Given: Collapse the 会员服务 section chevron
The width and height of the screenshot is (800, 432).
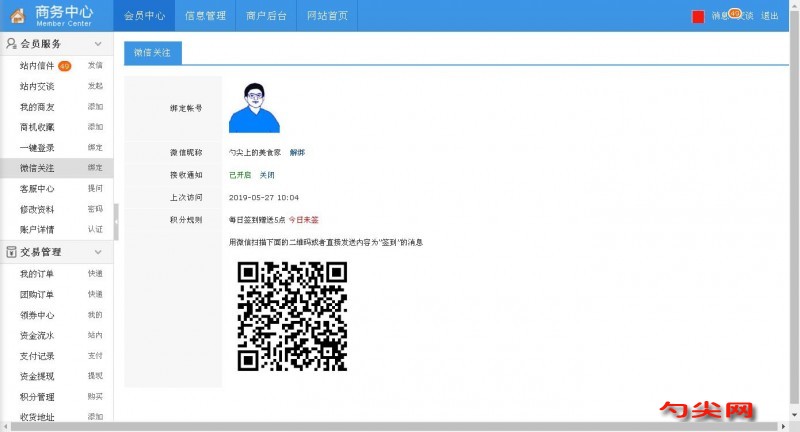Looking at the screenshot, I should [98, 44].
